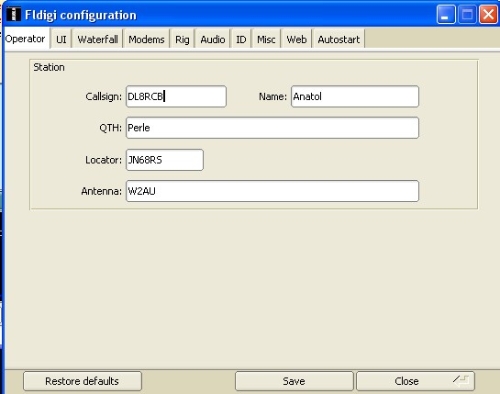Save the configuration
This screenshot has width=500, height=394.
(294, 381)
